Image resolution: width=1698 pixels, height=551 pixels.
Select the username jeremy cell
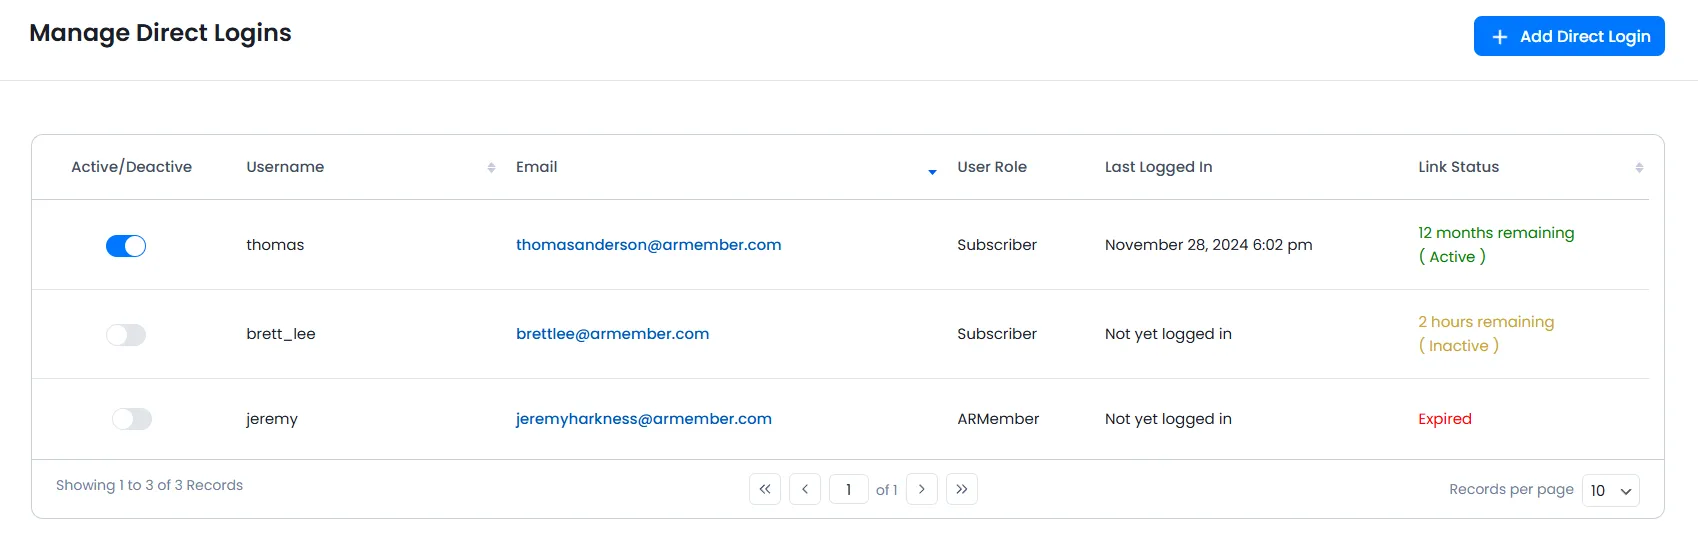click(272, 419)
